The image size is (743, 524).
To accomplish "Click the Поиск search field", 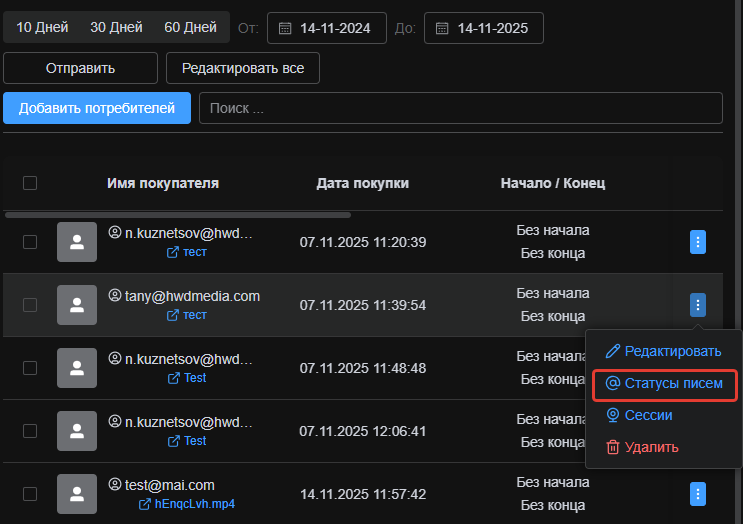I will point(461,108).
